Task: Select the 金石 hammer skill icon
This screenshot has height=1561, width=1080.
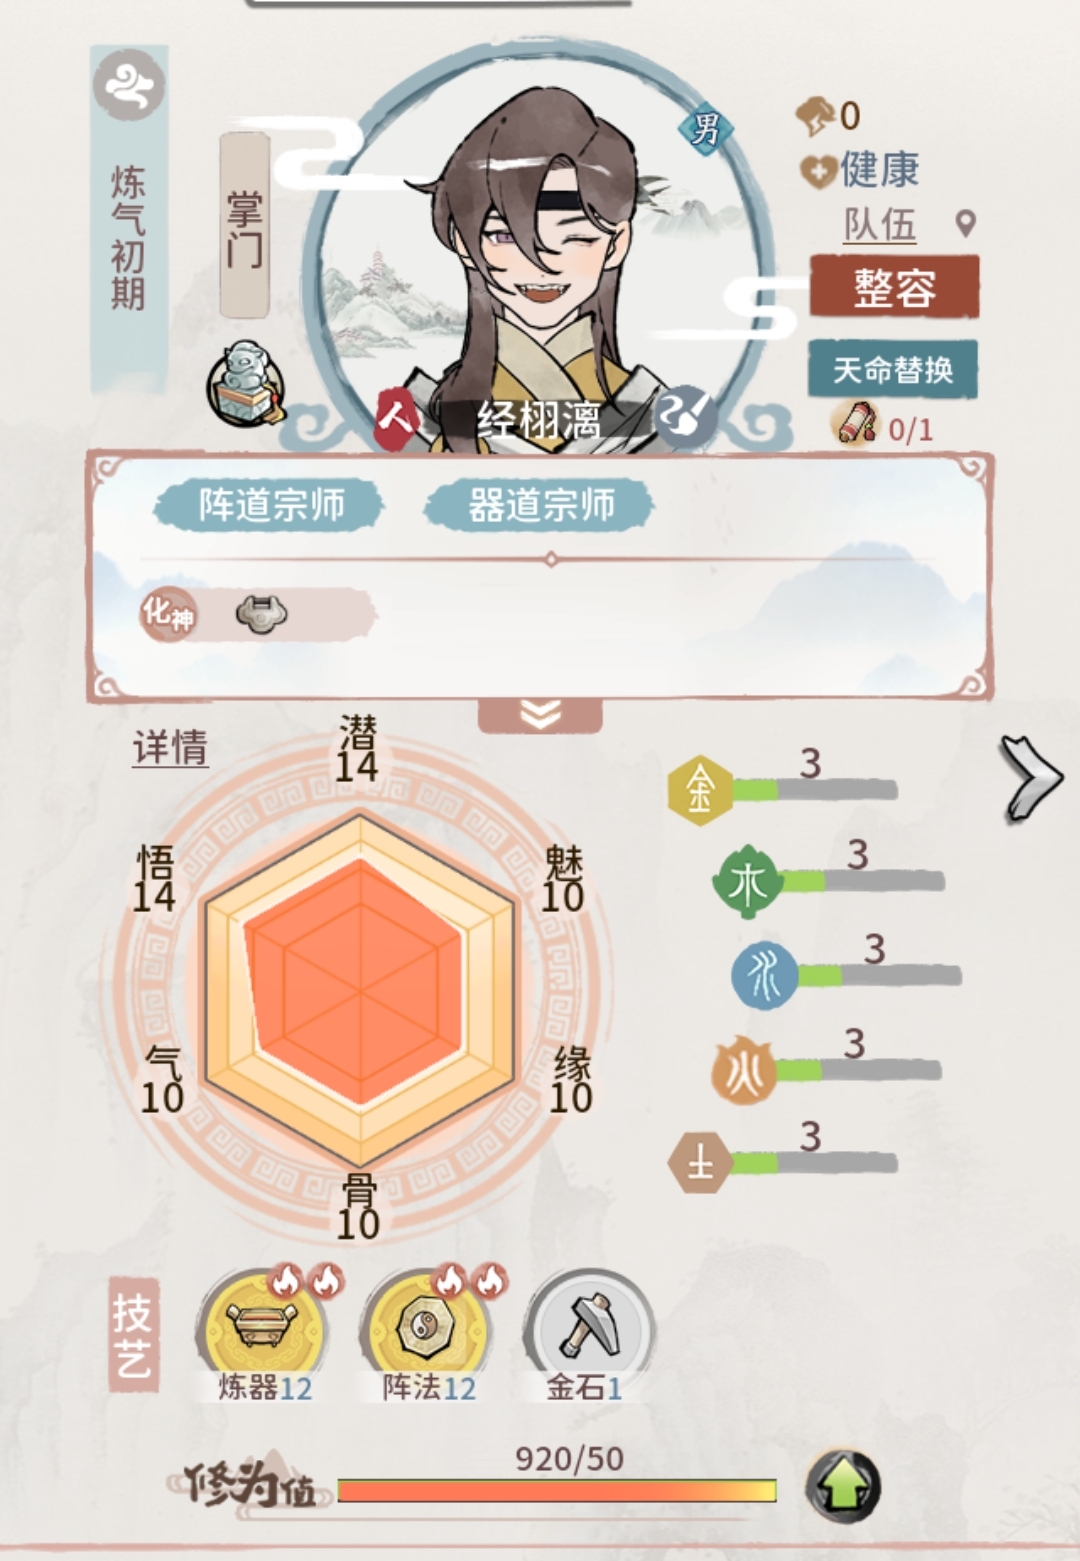Action: click(588, 1323)
